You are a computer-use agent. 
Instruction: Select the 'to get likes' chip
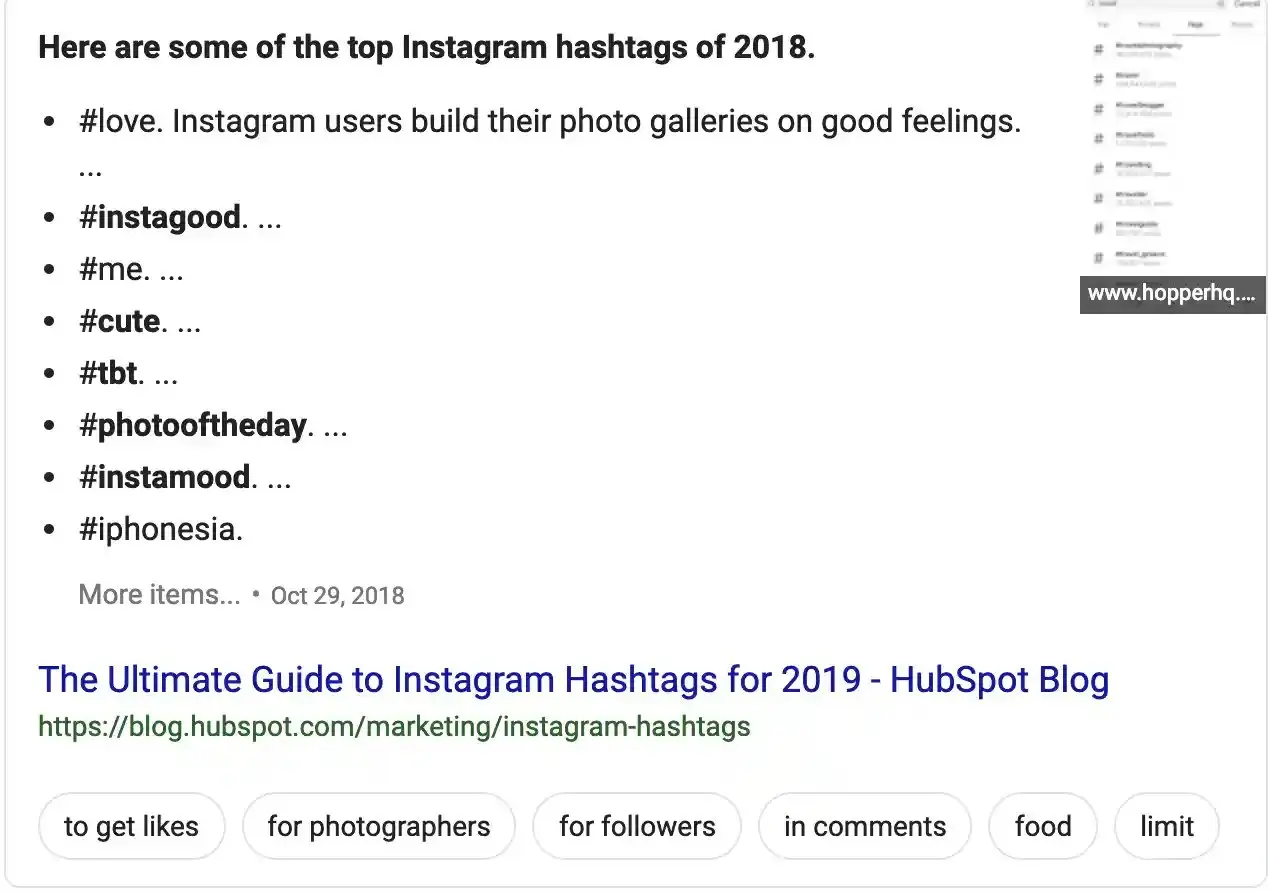[x=131, y=826]
